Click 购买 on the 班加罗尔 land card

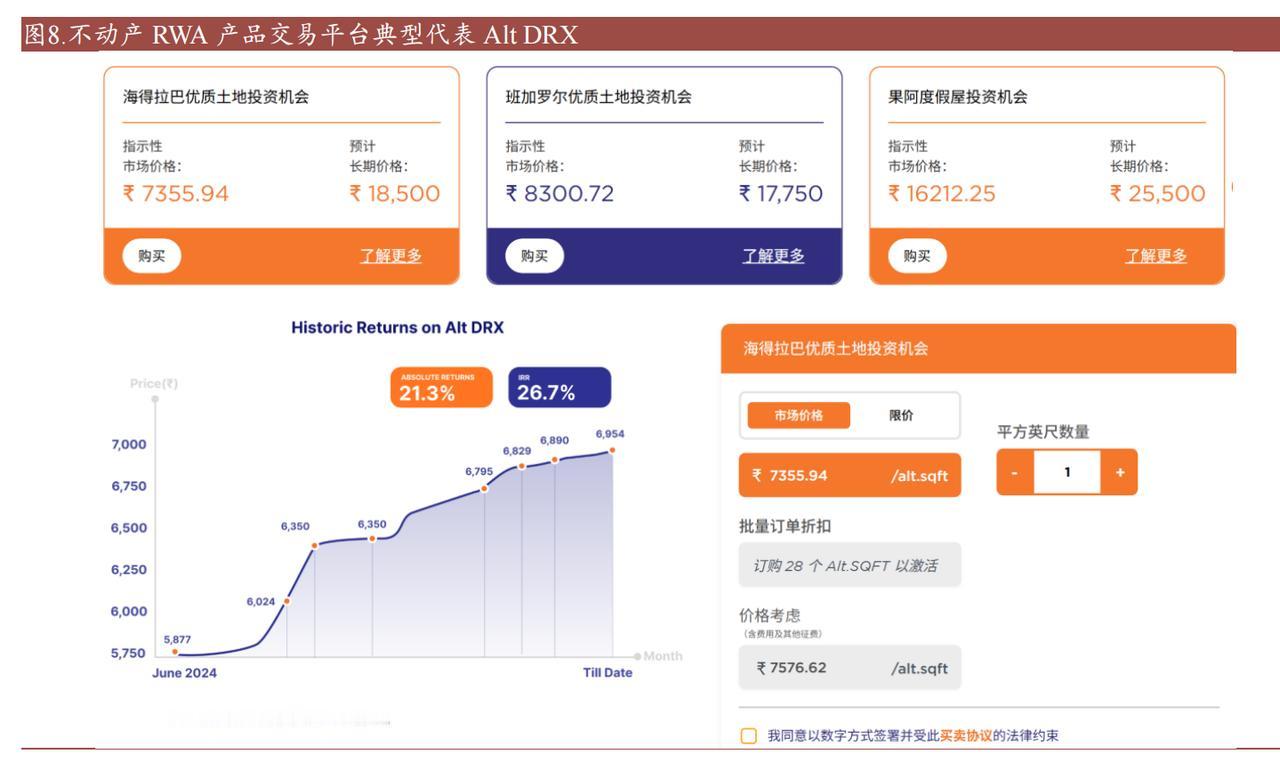(x=535, y=256)
